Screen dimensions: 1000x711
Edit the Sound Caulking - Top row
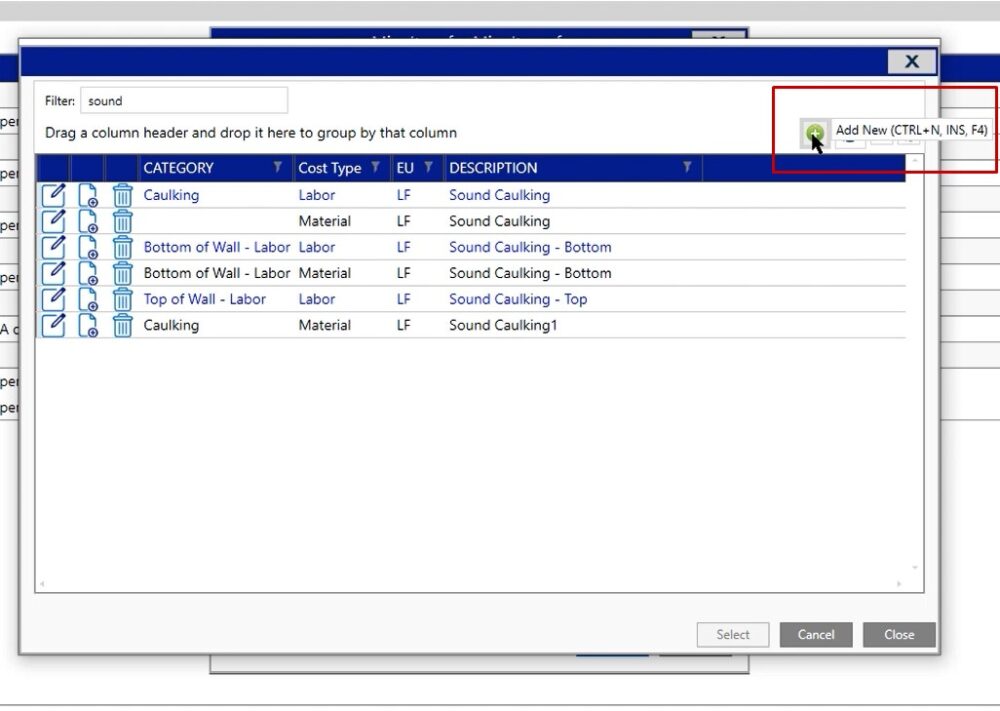53,299
